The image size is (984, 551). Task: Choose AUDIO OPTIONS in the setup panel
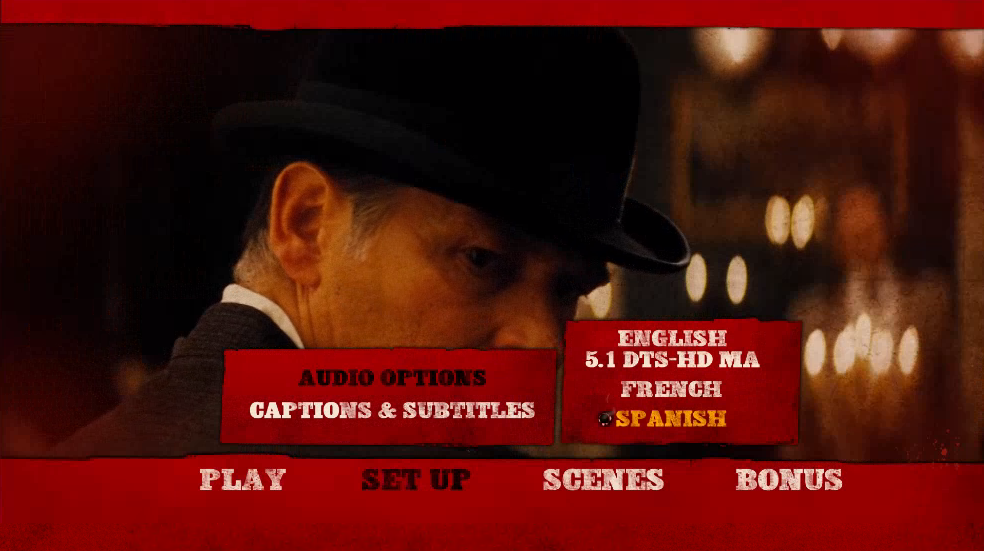(393, 378)
